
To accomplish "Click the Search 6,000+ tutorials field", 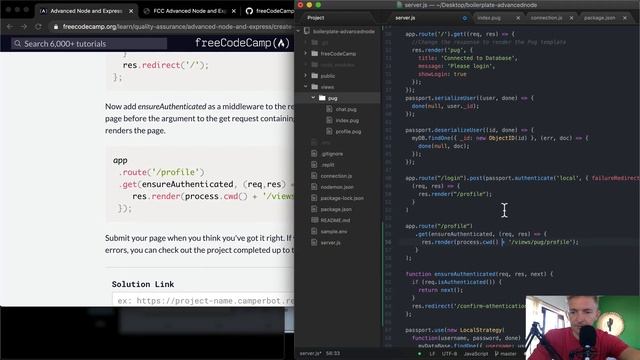I will tap(89, 44).
